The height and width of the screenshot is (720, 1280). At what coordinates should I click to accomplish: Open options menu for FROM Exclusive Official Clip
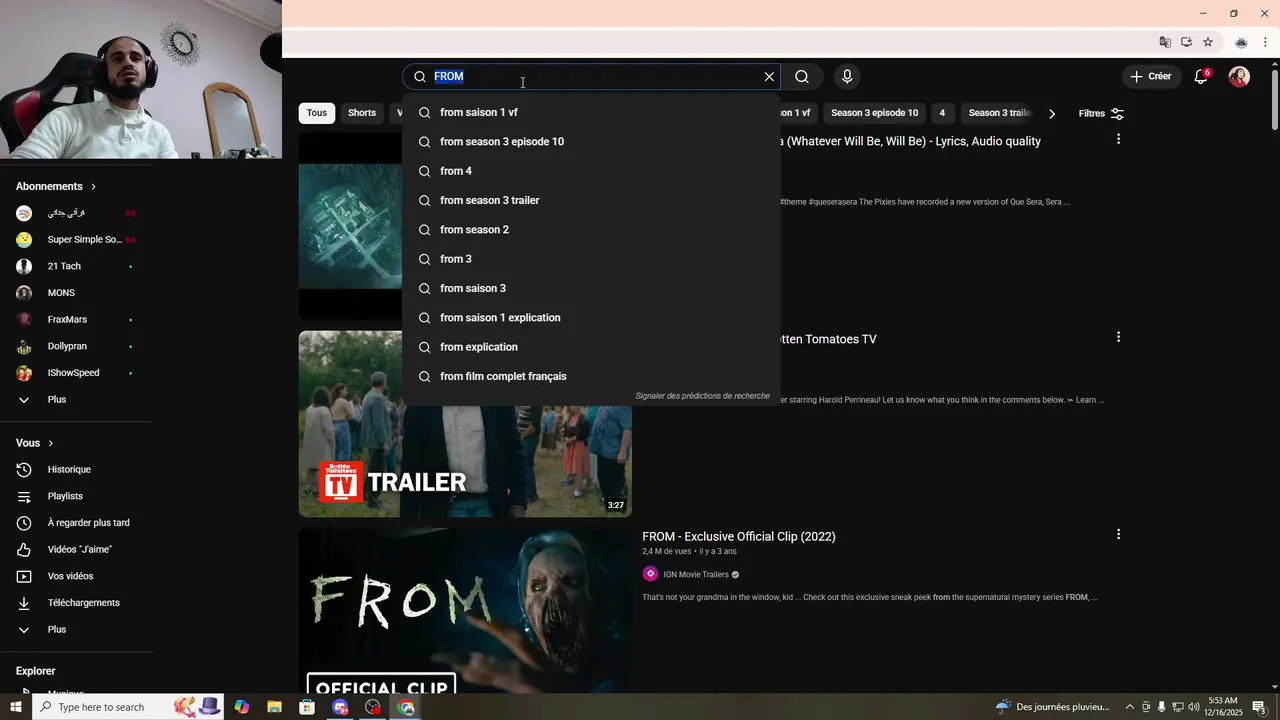tap(1118, 535)
